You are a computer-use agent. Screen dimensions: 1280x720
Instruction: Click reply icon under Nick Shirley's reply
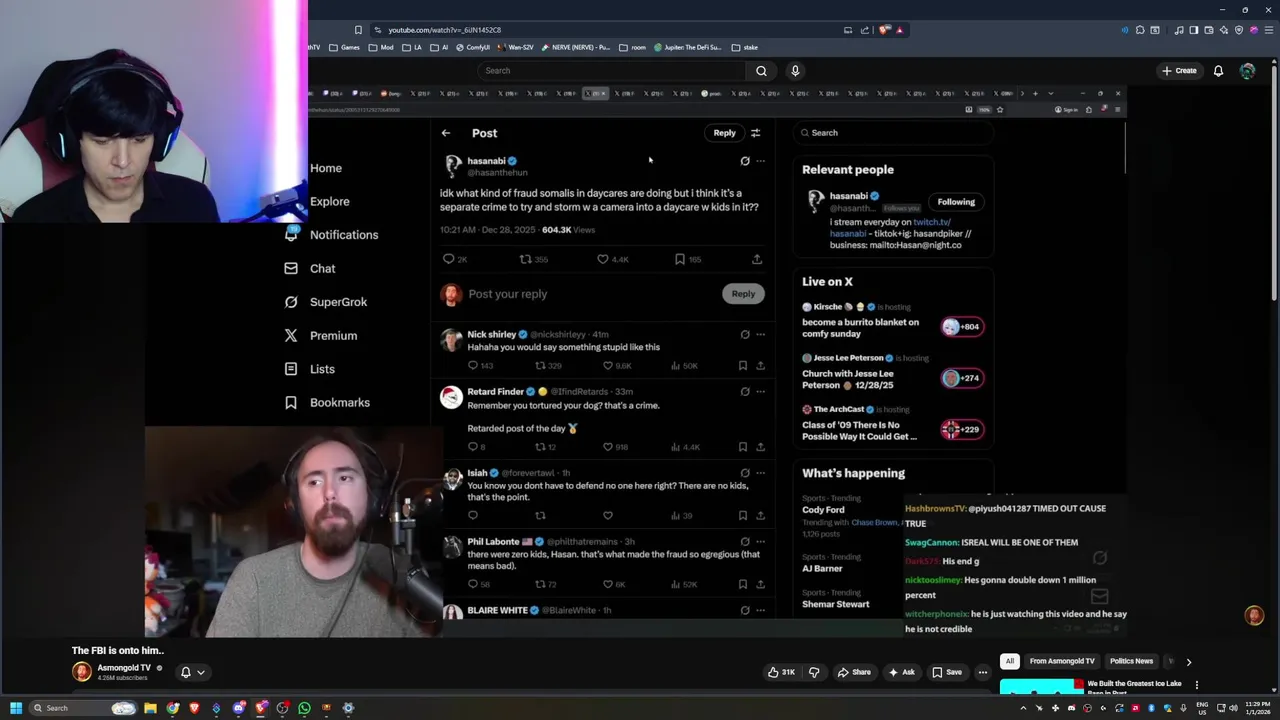click(x=473, y=366)
